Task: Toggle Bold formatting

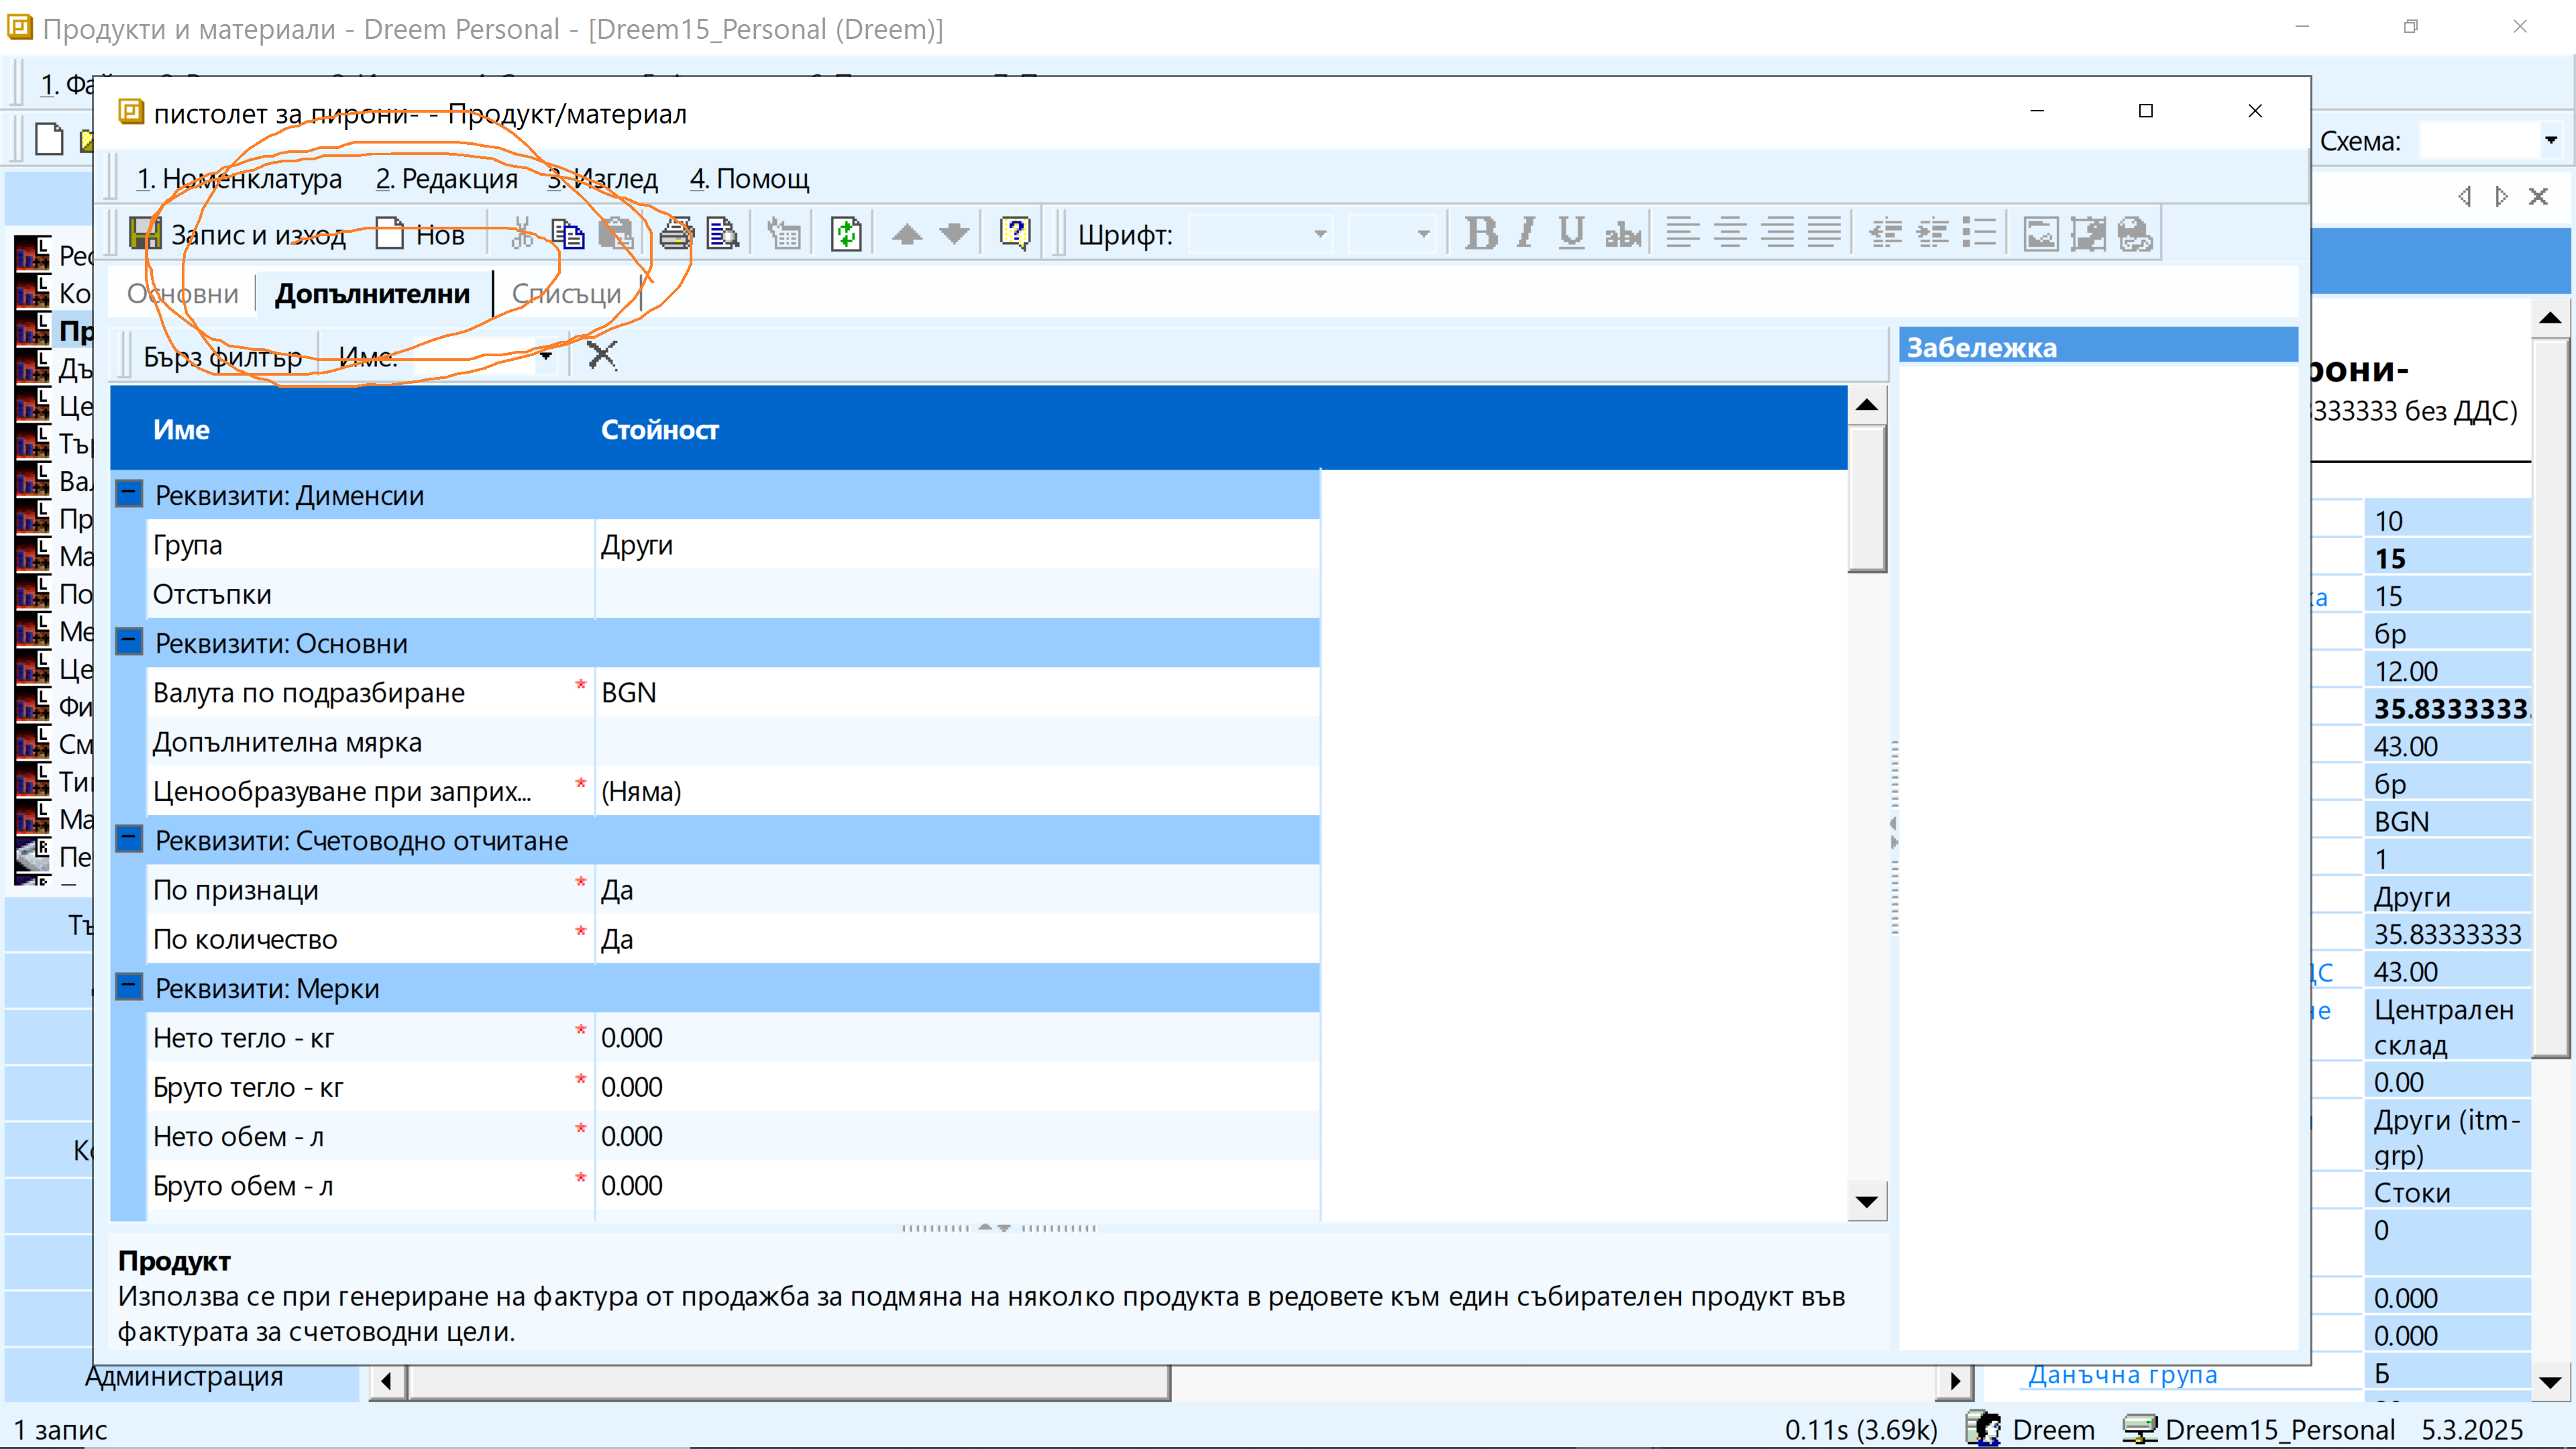Action: click(1481, 234)
